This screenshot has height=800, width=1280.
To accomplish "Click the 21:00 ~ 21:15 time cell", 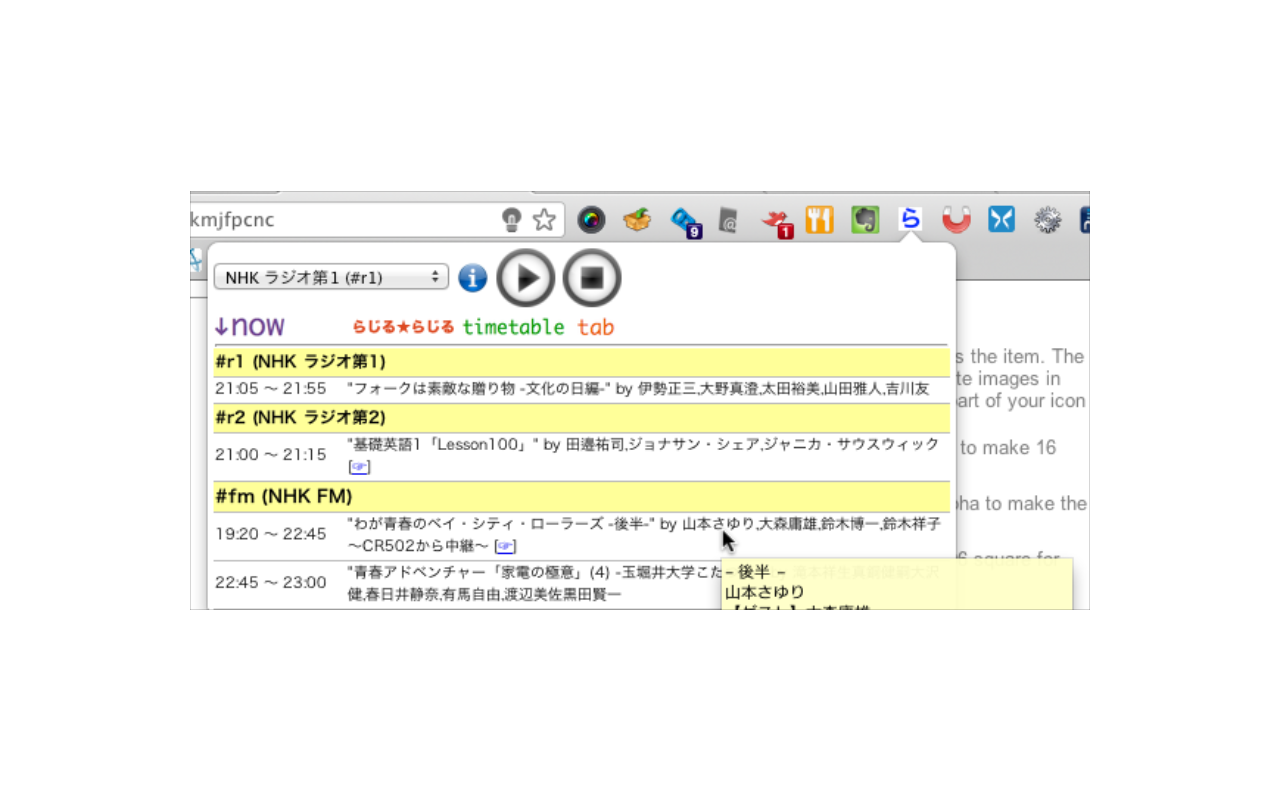I will tap(270, 455).
